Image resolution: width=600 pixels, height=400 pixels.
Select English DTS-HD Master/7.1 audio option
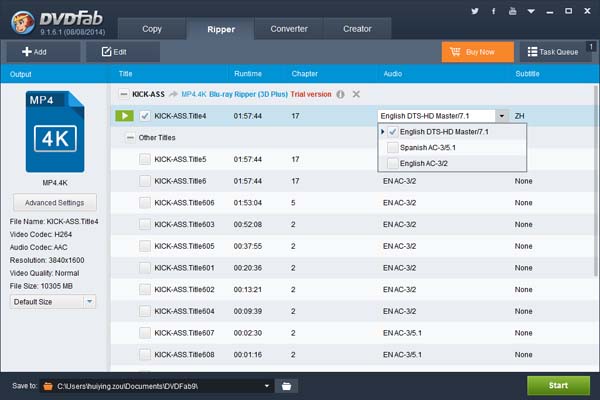click(452, 132)
